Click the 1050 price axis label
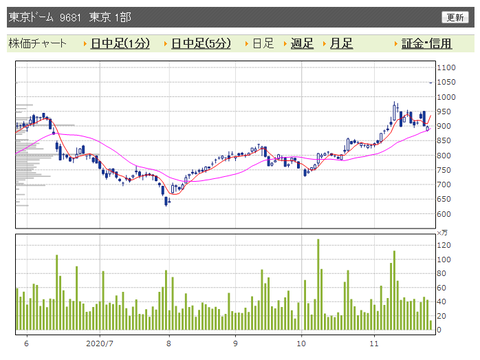This screenshot has width=480, height=360. [x=446, y=82]
